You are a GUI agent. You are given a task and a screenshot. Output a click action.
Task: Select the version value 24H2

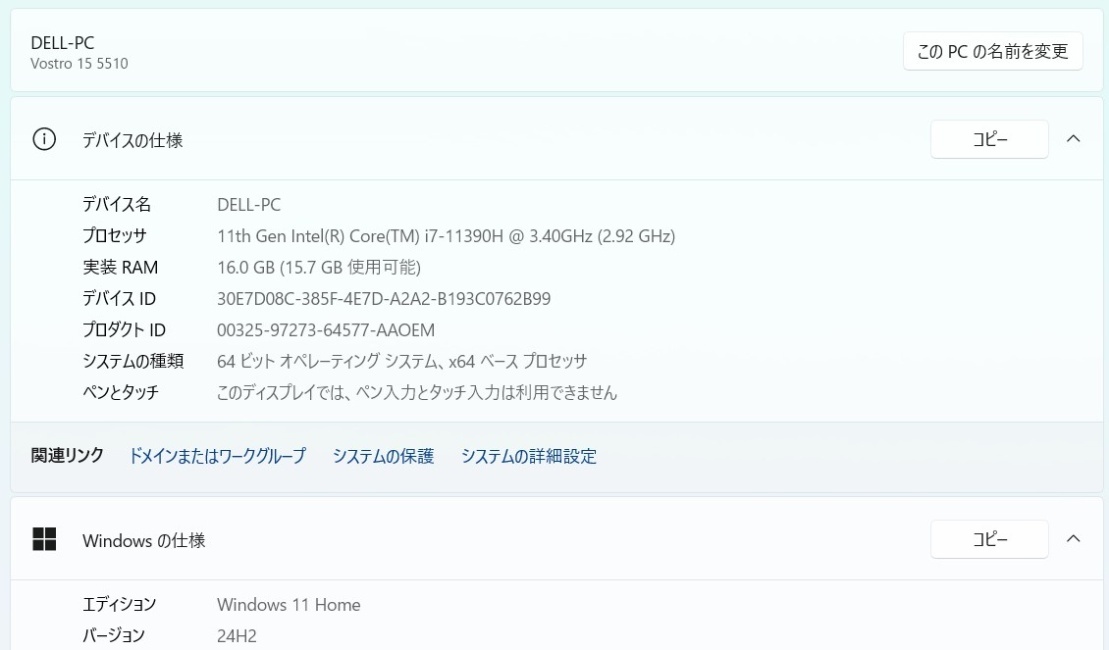[x=237, y=636]
